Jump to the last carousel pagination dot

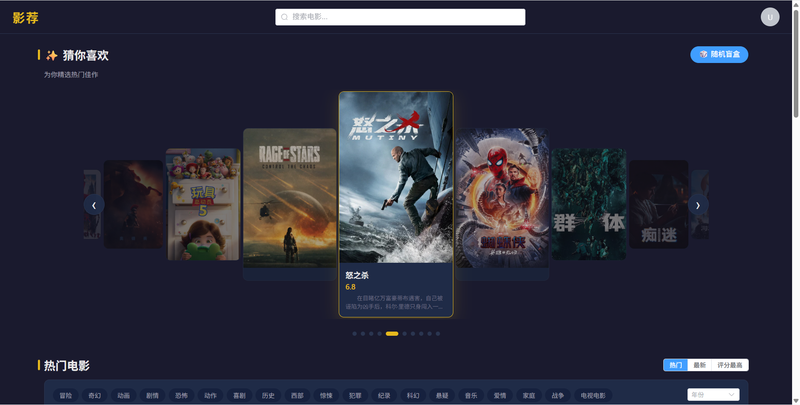point(438,334)
